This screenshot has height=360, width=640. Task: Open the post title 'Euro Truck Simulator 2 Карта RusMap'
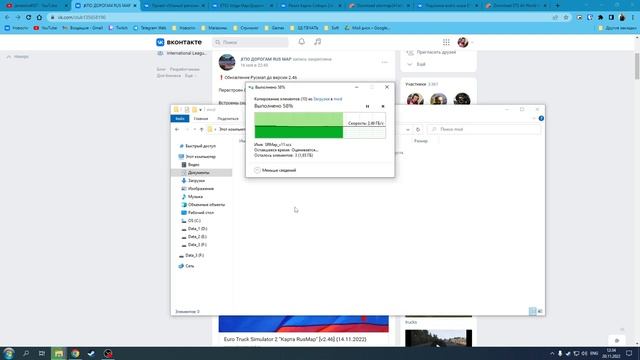295,339
